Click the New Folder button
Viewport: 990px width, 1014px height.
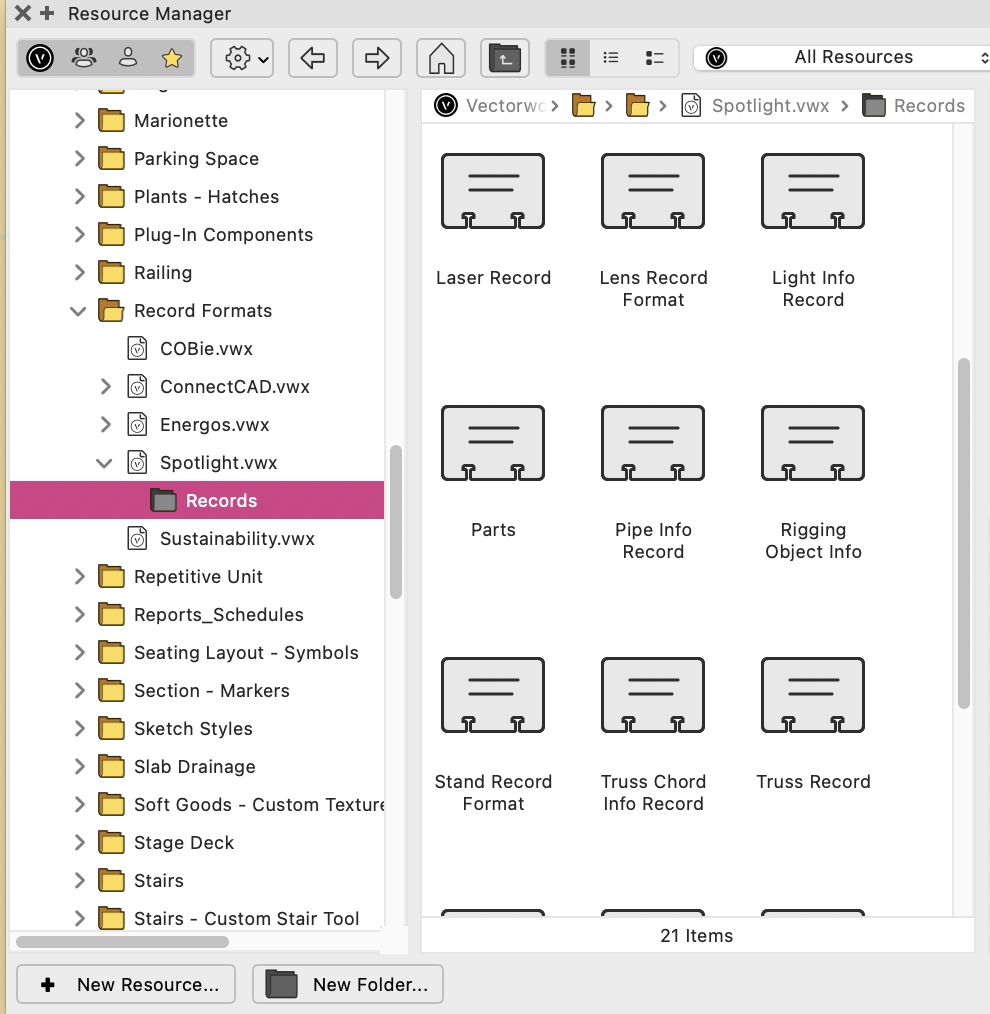click(348, 984)
